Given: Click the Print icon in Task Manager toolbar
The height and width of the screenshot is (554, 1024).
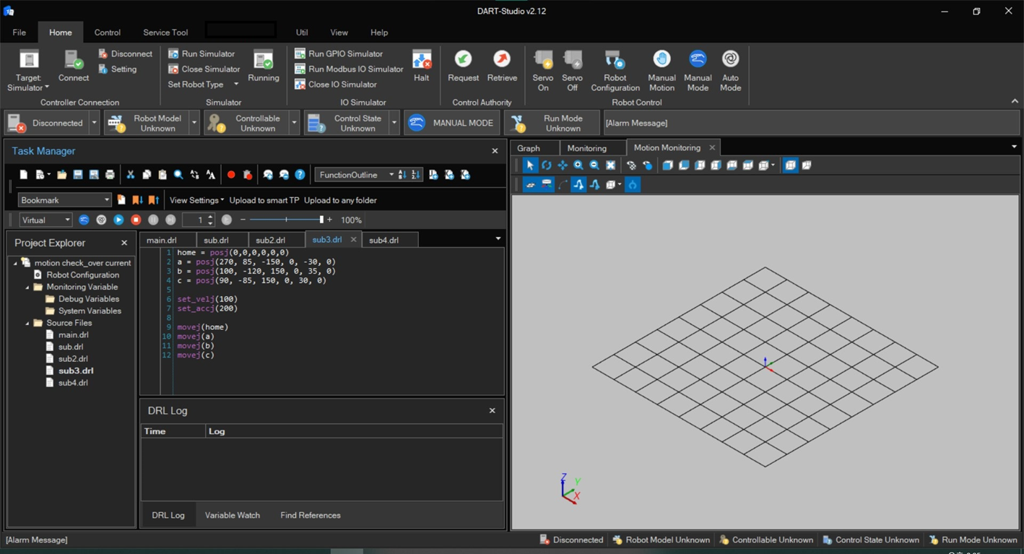Looking at the screenshot, I should [x=110, y=174].
